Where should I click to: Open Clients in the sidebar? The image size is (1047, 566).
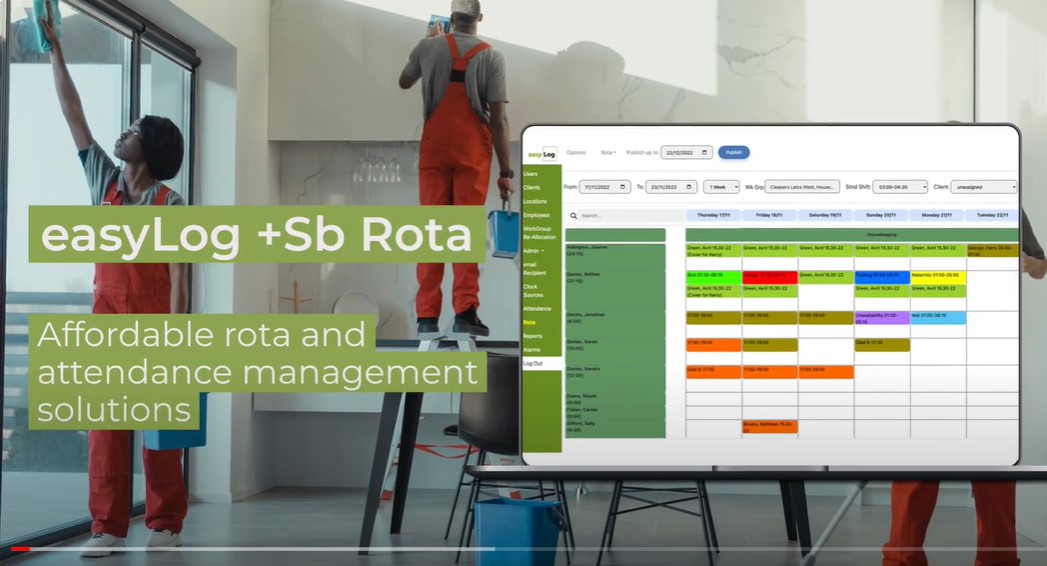[532, 188]
